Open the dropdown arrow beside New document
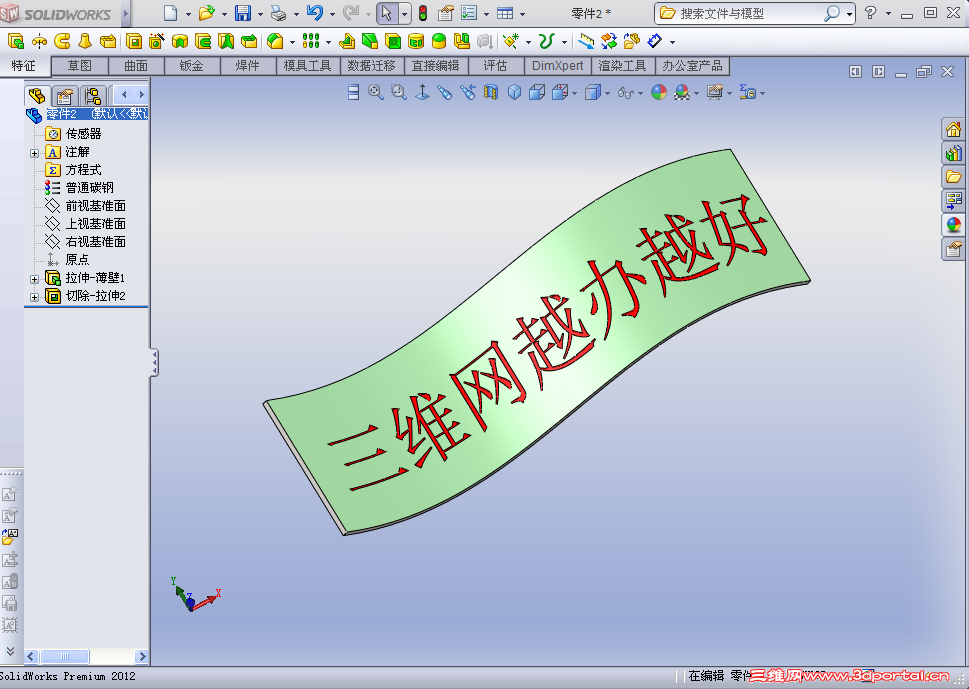 pyautogui.click(x=188, y=14)
